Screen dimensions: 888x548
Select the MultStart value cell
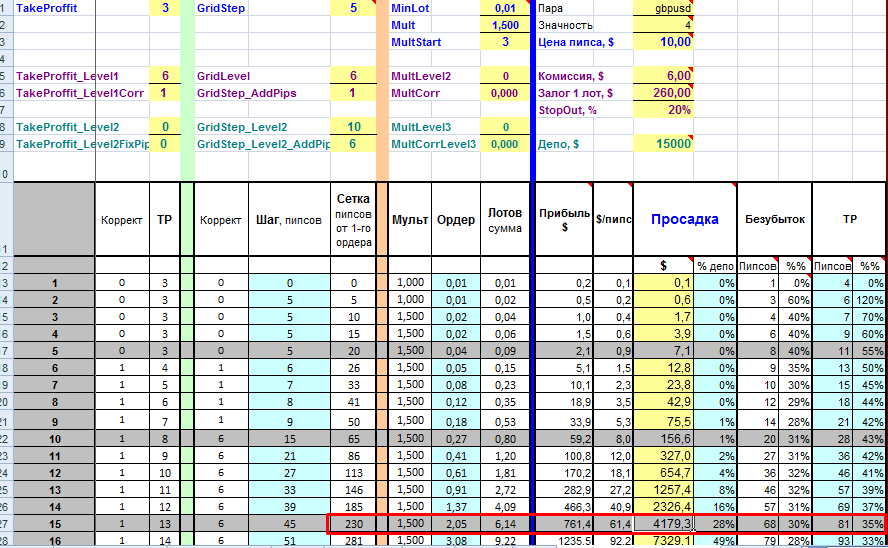point(505,42)
